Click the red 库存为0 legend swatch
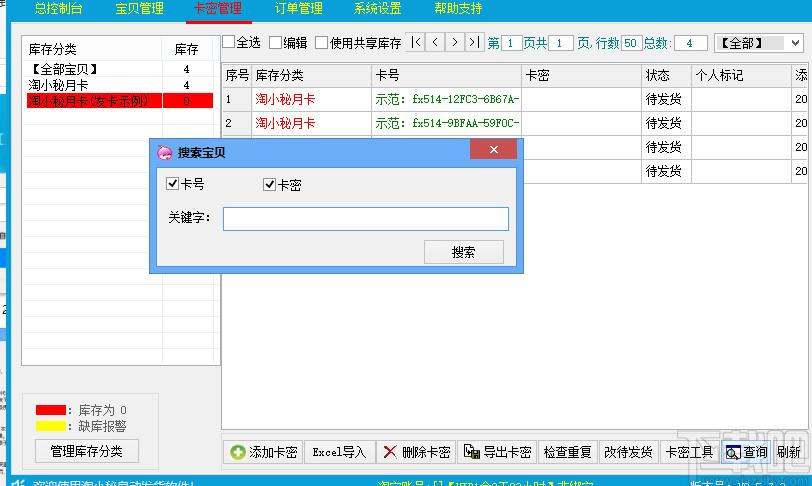Image resolution: width=812 pixels, height=486 pixels. [x=51, y=410]
